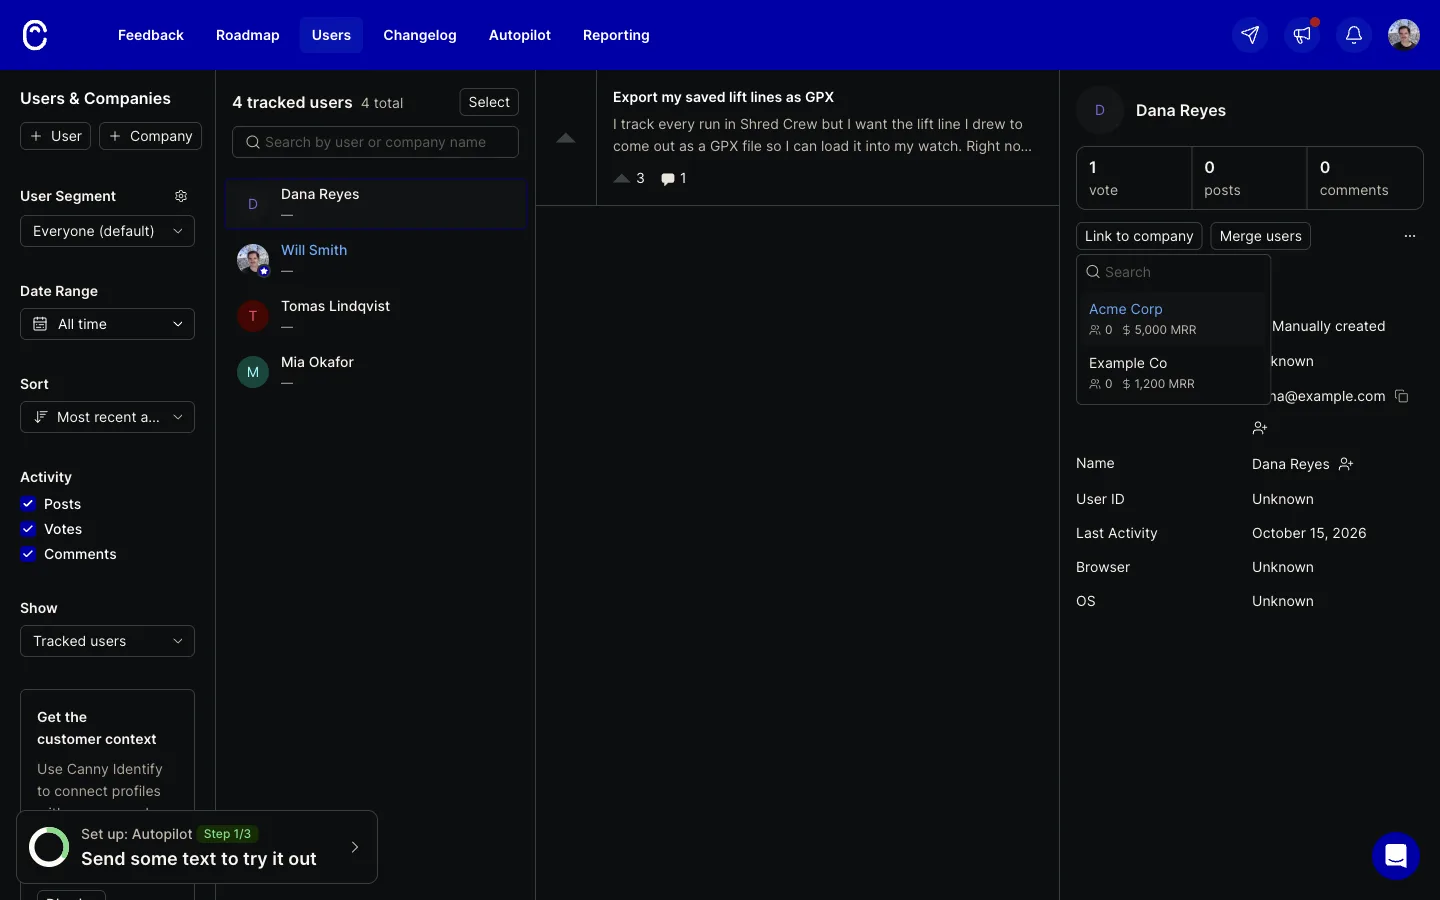
Task: Click add-user icon below the email
Action: [1260, 428]
